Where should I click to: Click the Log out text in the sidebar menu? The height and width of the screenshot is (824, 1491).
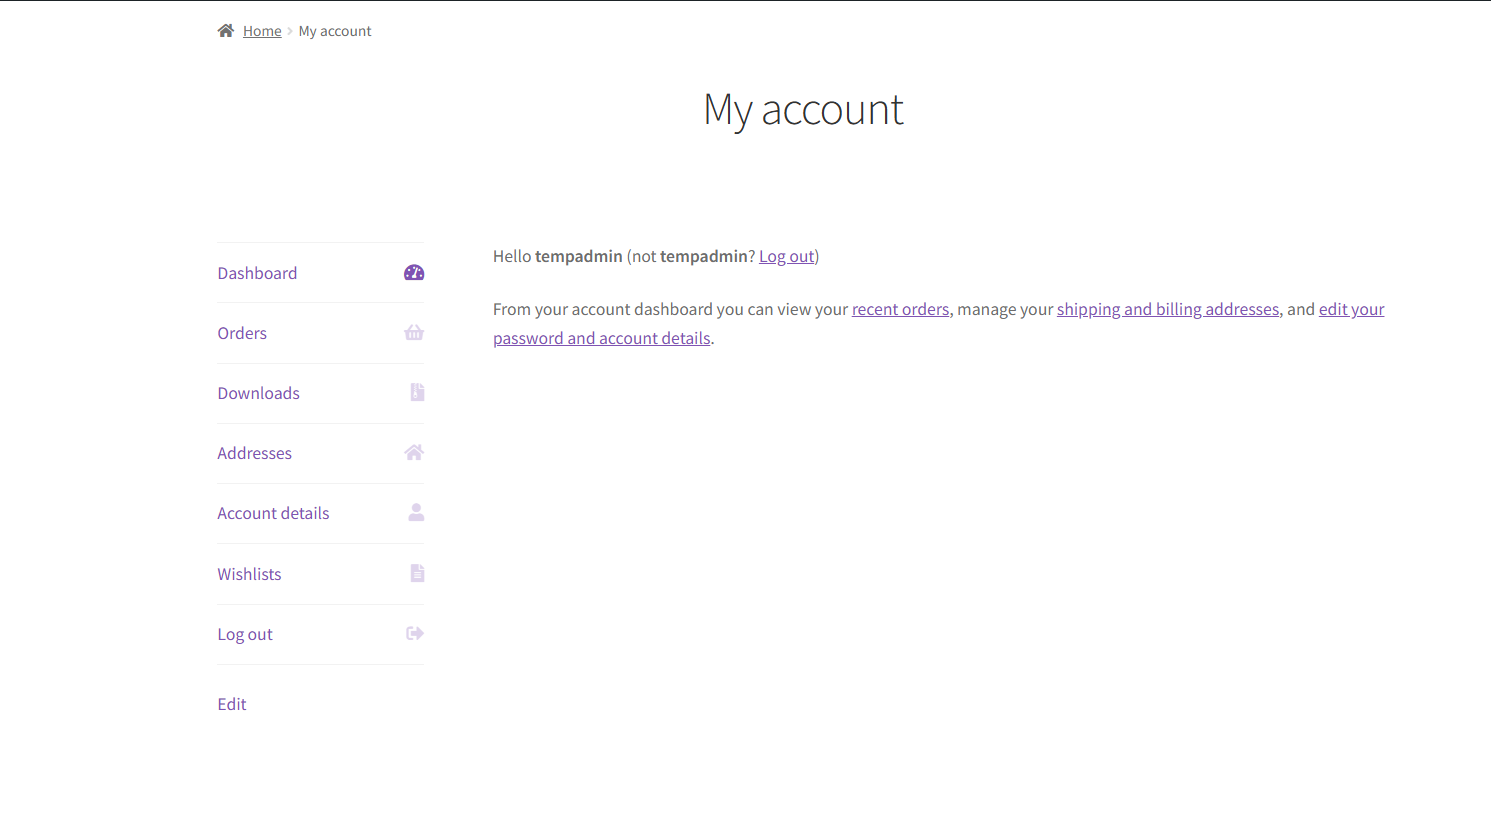click(245, 634)
